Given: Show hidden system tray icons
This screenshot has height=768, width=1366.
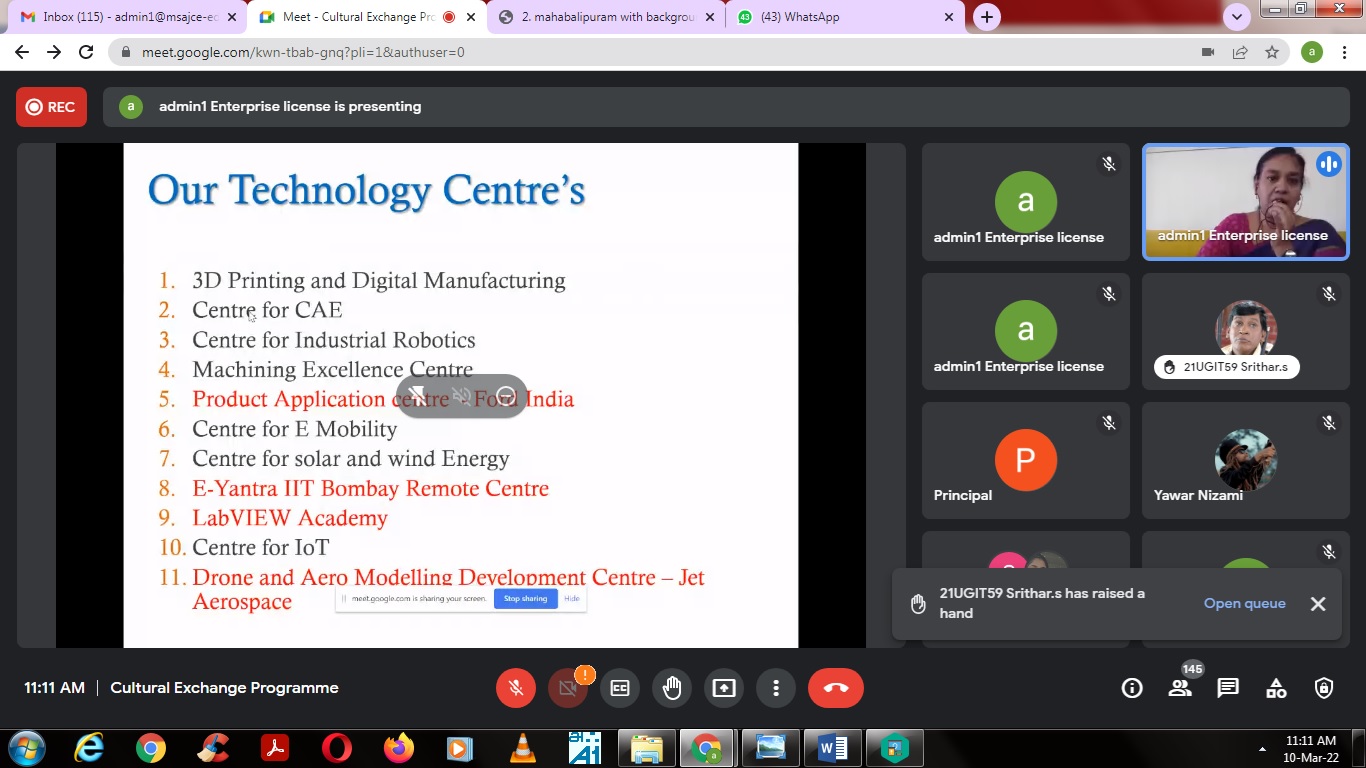Looking at the screenshot, I should coord(1263,749).
